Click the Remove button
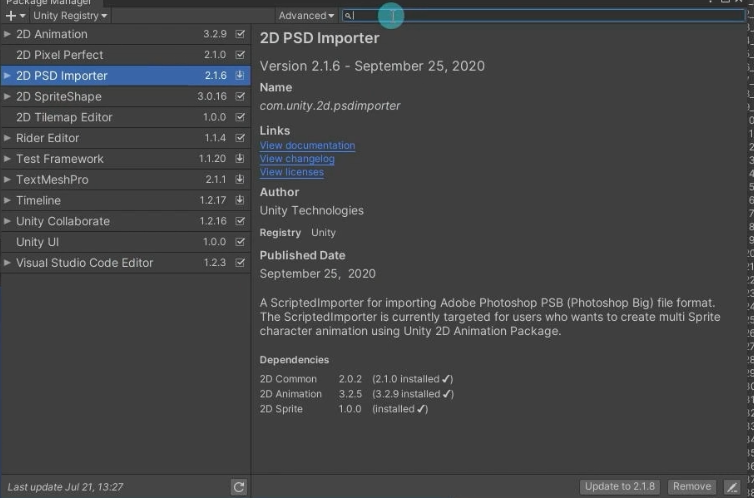Screen dimensions: 754x498 [x=692, y=486]
